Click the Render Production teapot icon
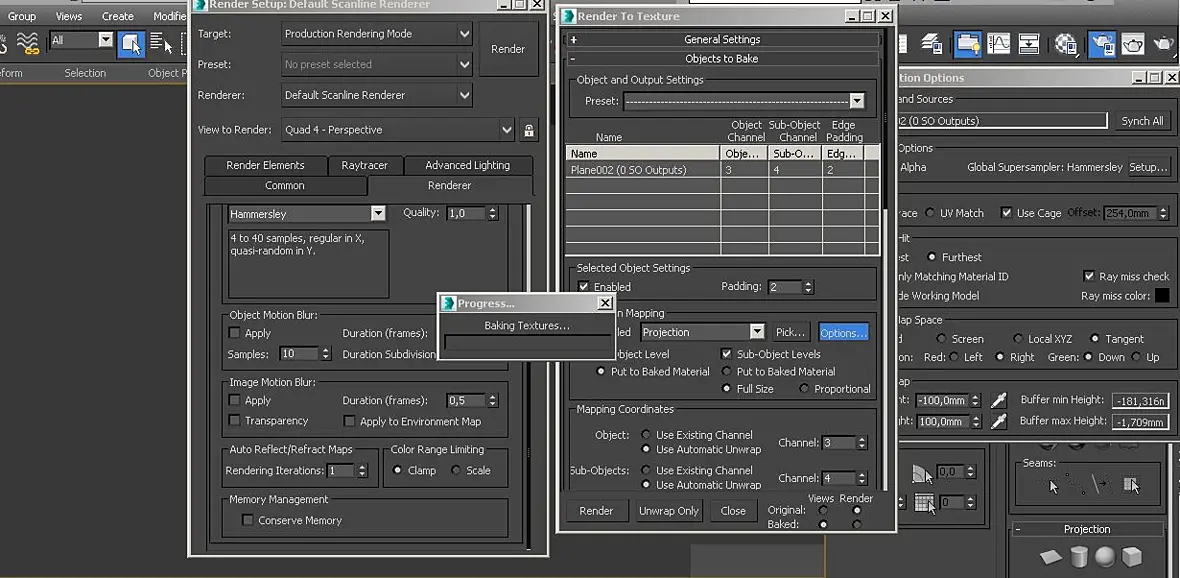The image size is (1180, 578). 1164,44
